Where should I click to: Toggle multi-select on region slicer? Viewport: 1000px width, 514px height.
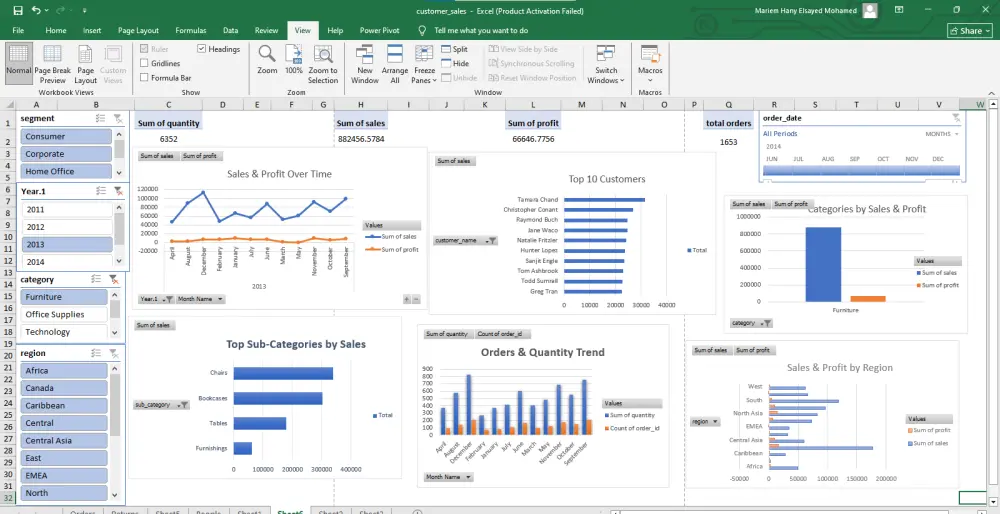[x=96, y=353]
